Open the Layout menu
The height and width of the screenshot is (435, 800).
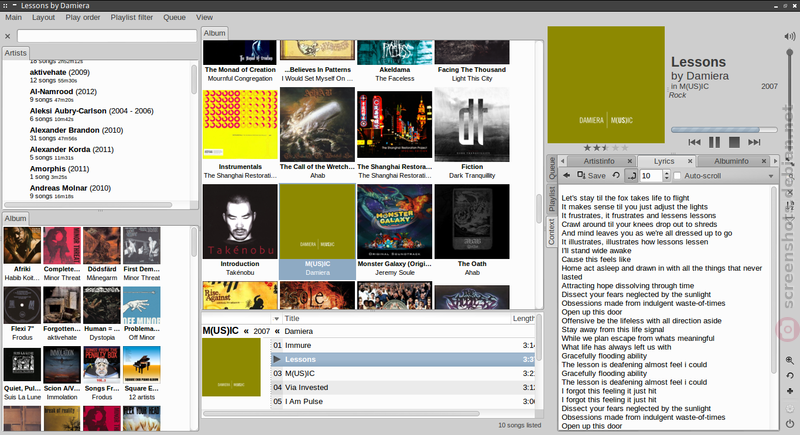coord(43,17)
